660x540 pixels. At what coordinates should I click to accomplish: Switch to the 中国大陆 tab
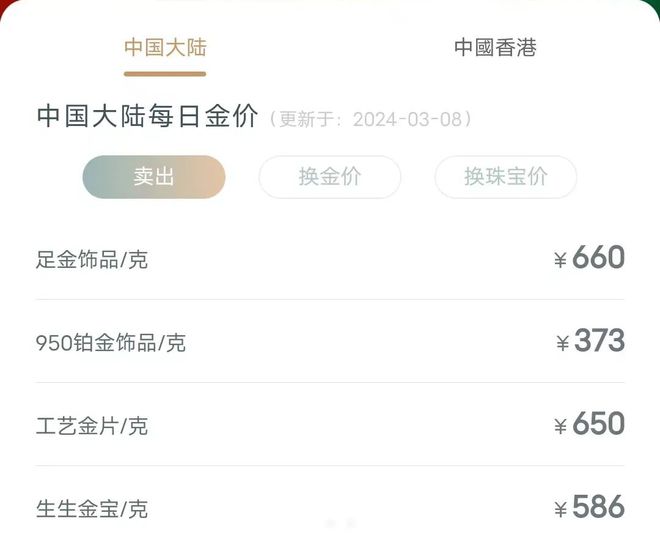[165, 47]
